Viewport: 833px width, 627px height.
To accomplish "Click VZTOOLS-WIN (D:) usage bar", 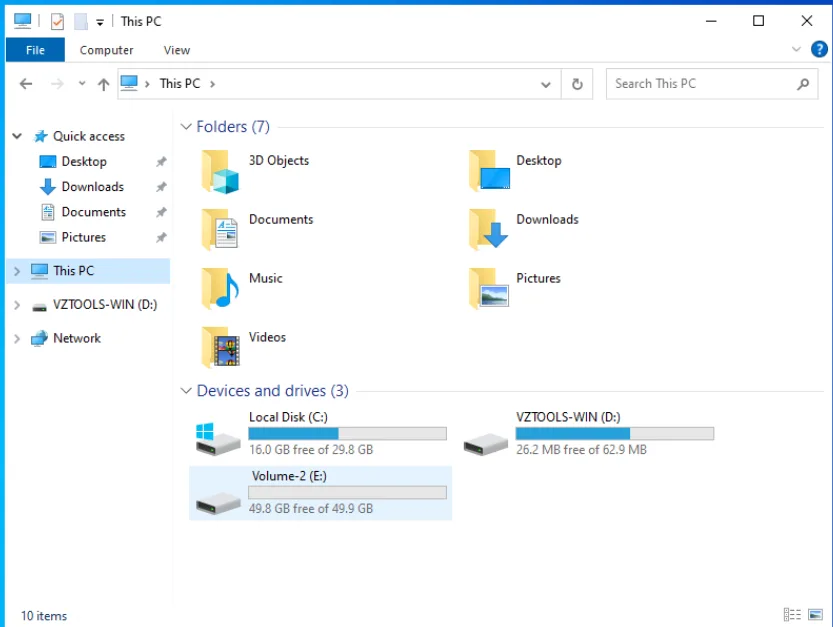I will (x=615, y=434).
